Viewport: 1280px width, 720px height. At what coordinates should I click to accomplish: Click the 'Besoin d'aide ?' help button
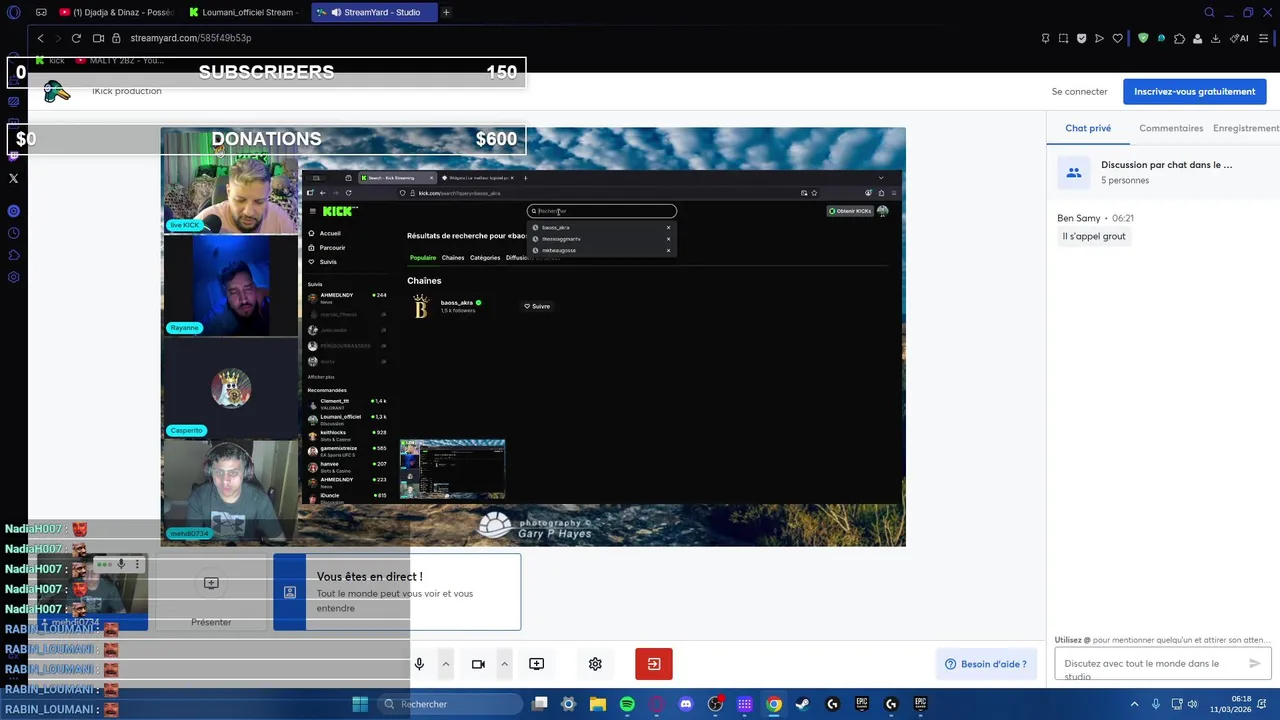click(x=986, y=664)
